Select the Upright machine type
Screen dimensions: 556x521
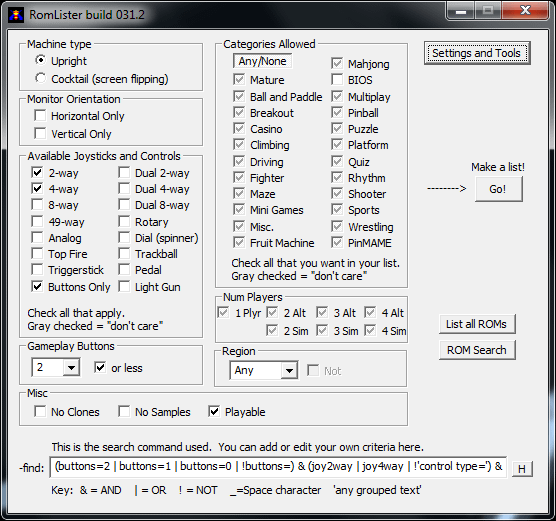[40, 60]
